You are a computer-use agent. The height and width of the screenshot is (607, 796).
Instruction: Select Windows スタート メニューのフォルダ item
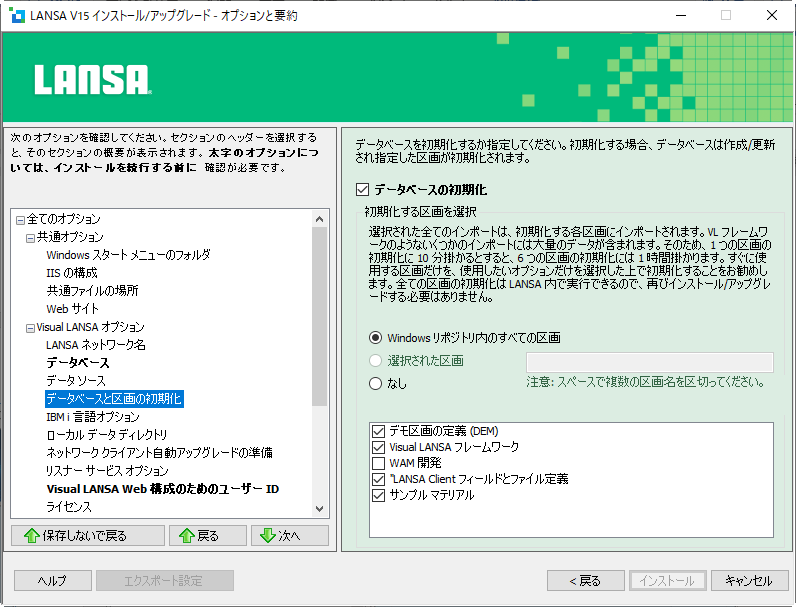pos(128,255)
